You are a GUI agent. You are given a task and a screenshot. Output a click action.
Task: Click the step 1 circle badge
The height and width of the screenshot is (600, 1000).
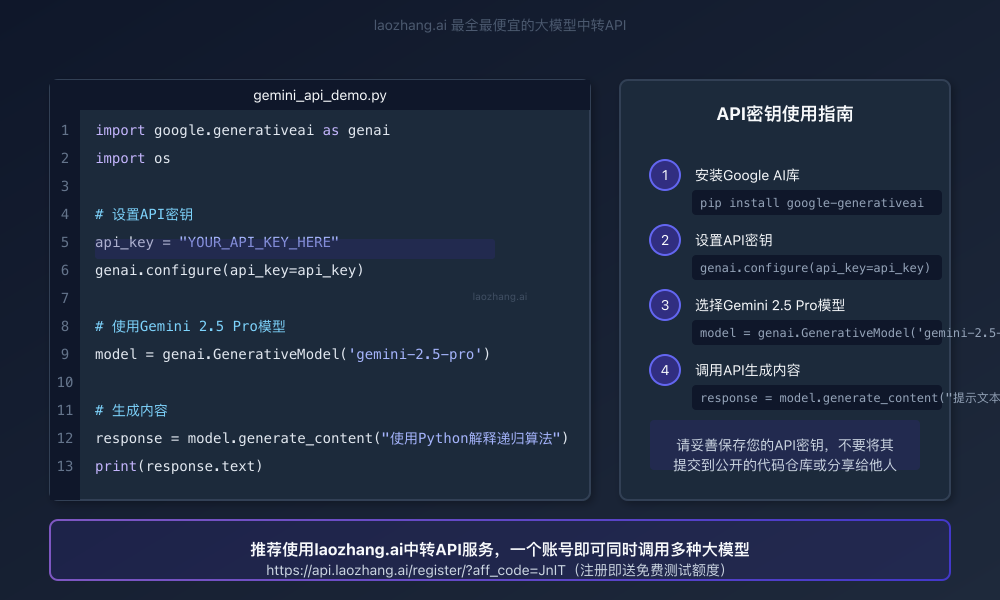click(x=665, y=175)
